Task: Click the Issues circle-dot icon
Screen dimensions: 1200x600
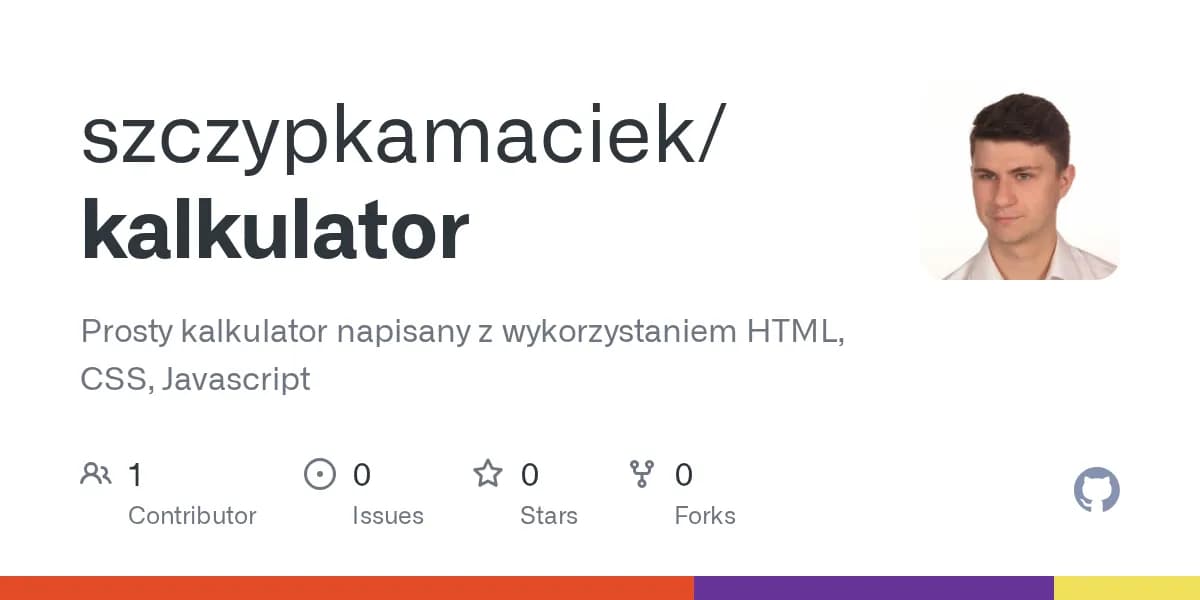Action: pos(319,474)
